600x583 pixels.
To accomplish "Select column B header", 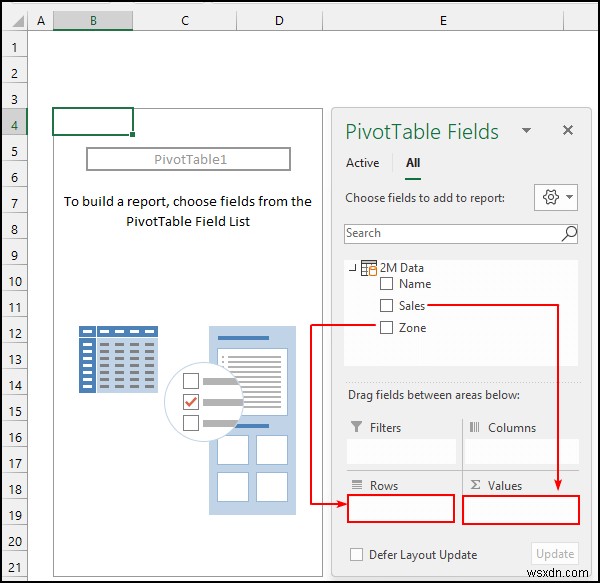I will (x=93, y=21).
